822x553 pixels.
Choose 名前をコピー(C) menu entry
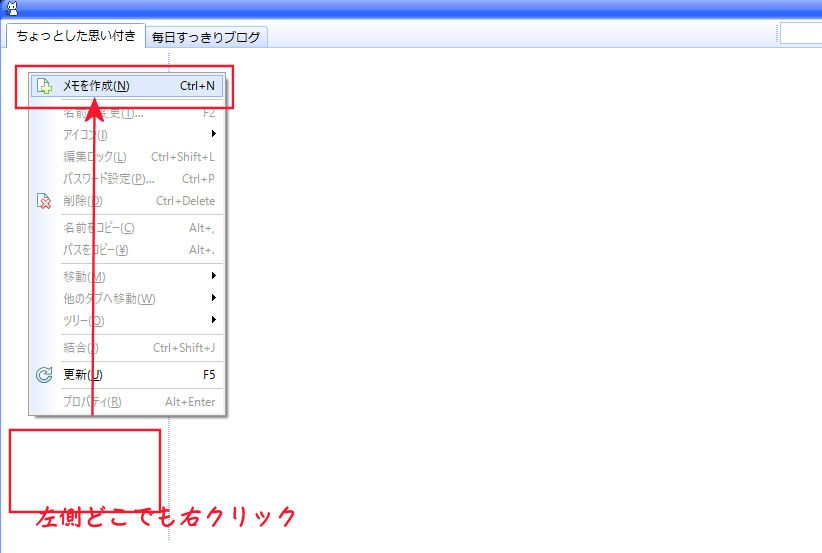click(127, 228)
